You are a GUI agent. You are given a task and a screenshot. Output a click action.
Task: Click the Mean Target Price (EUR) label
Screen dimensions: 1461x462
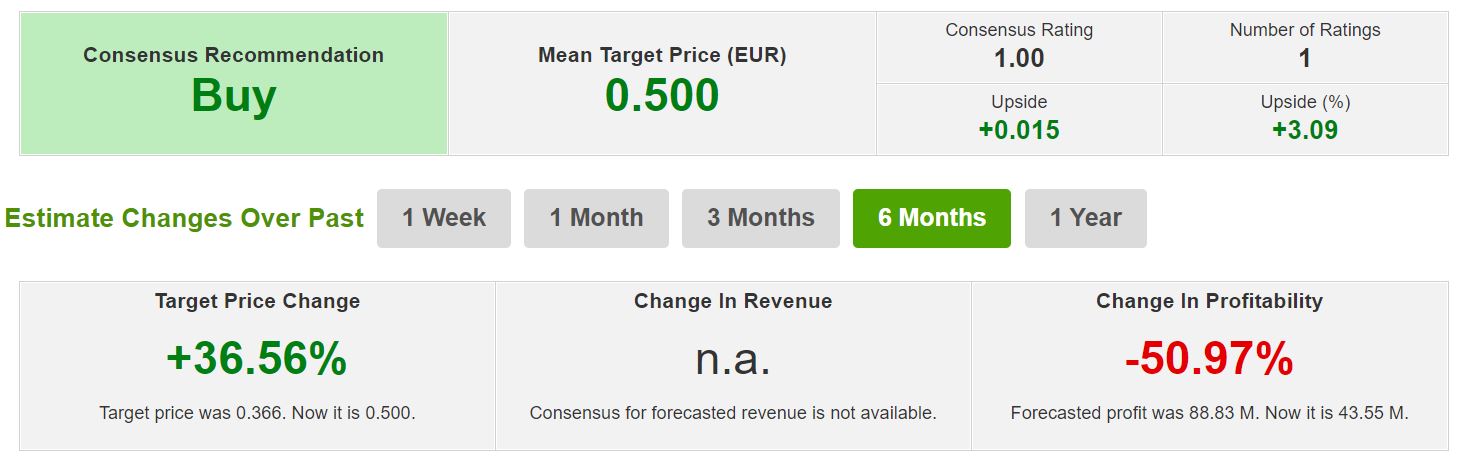point(662,55)
